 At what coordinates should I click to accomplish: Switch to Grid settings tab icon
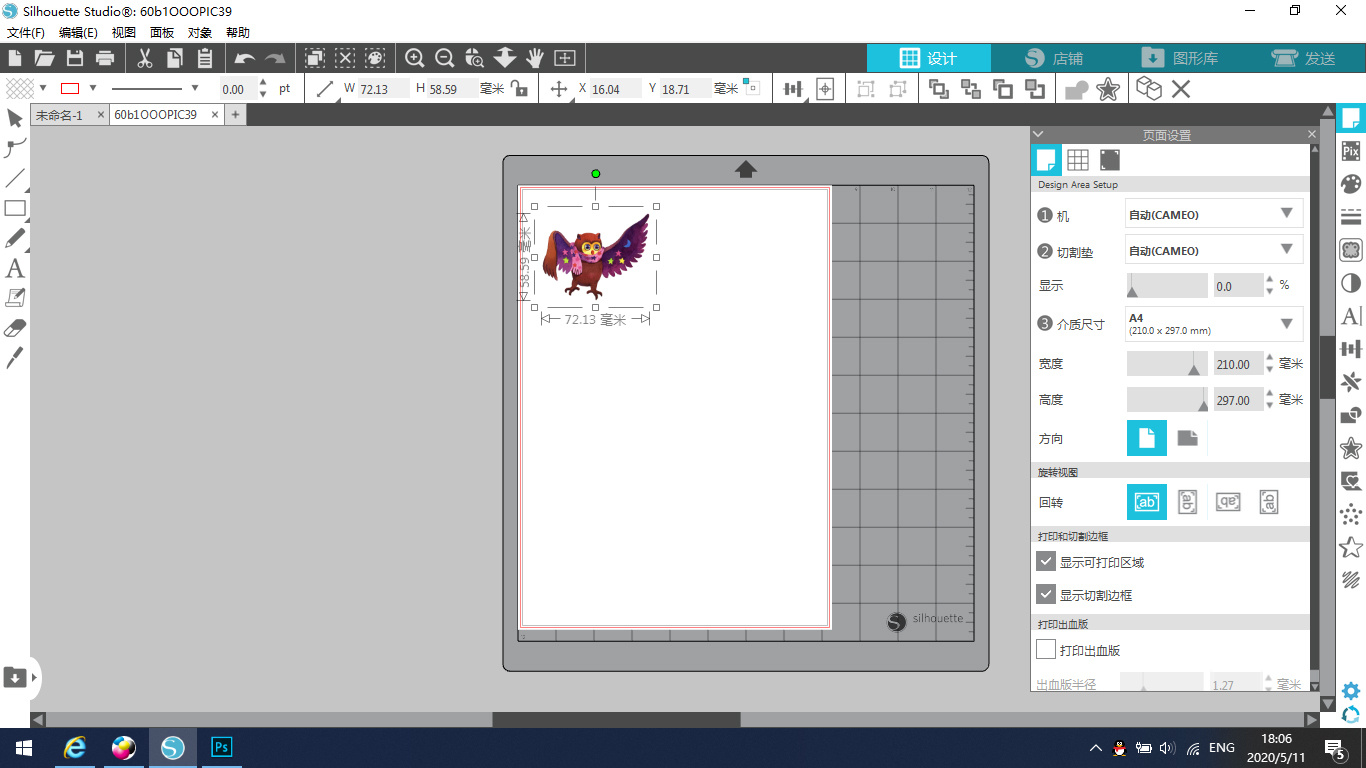[x=1078, y=160]
